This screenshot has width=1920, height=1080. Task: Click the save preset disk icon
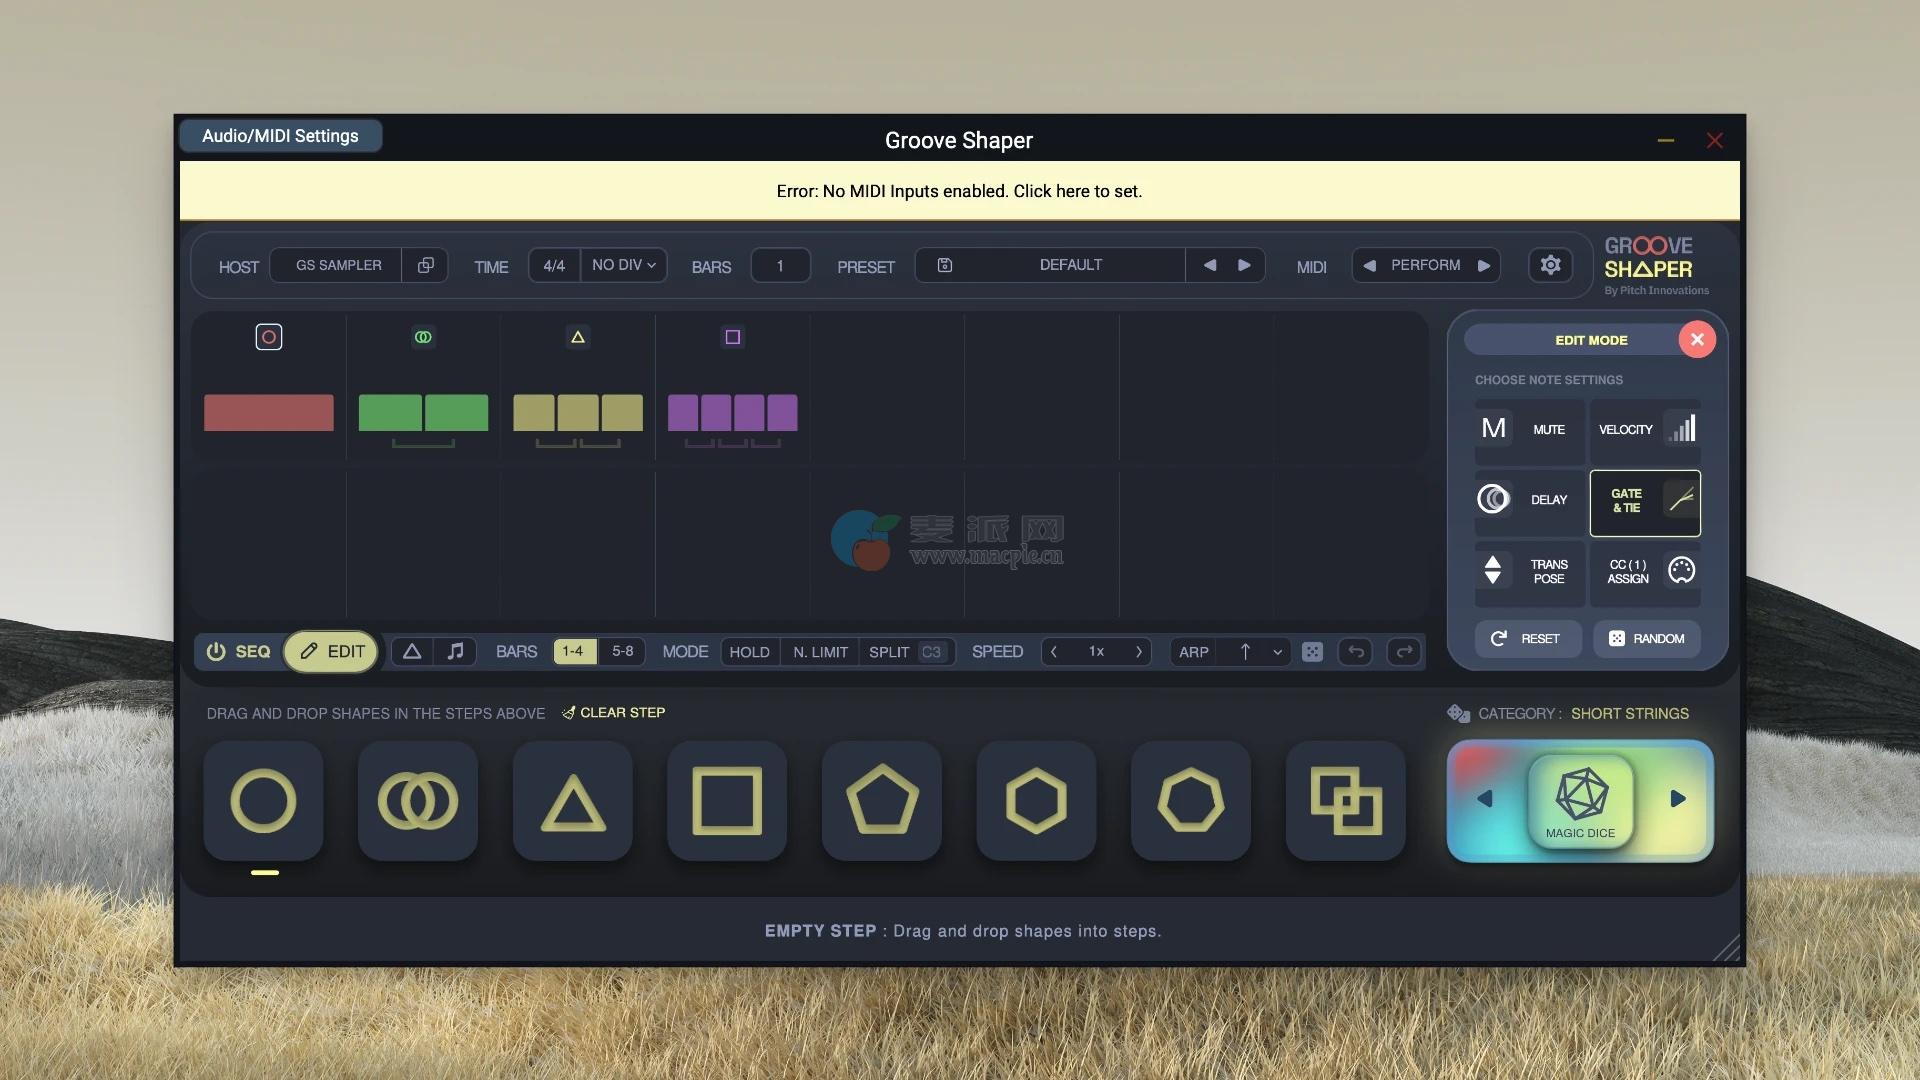coord(944,265)
